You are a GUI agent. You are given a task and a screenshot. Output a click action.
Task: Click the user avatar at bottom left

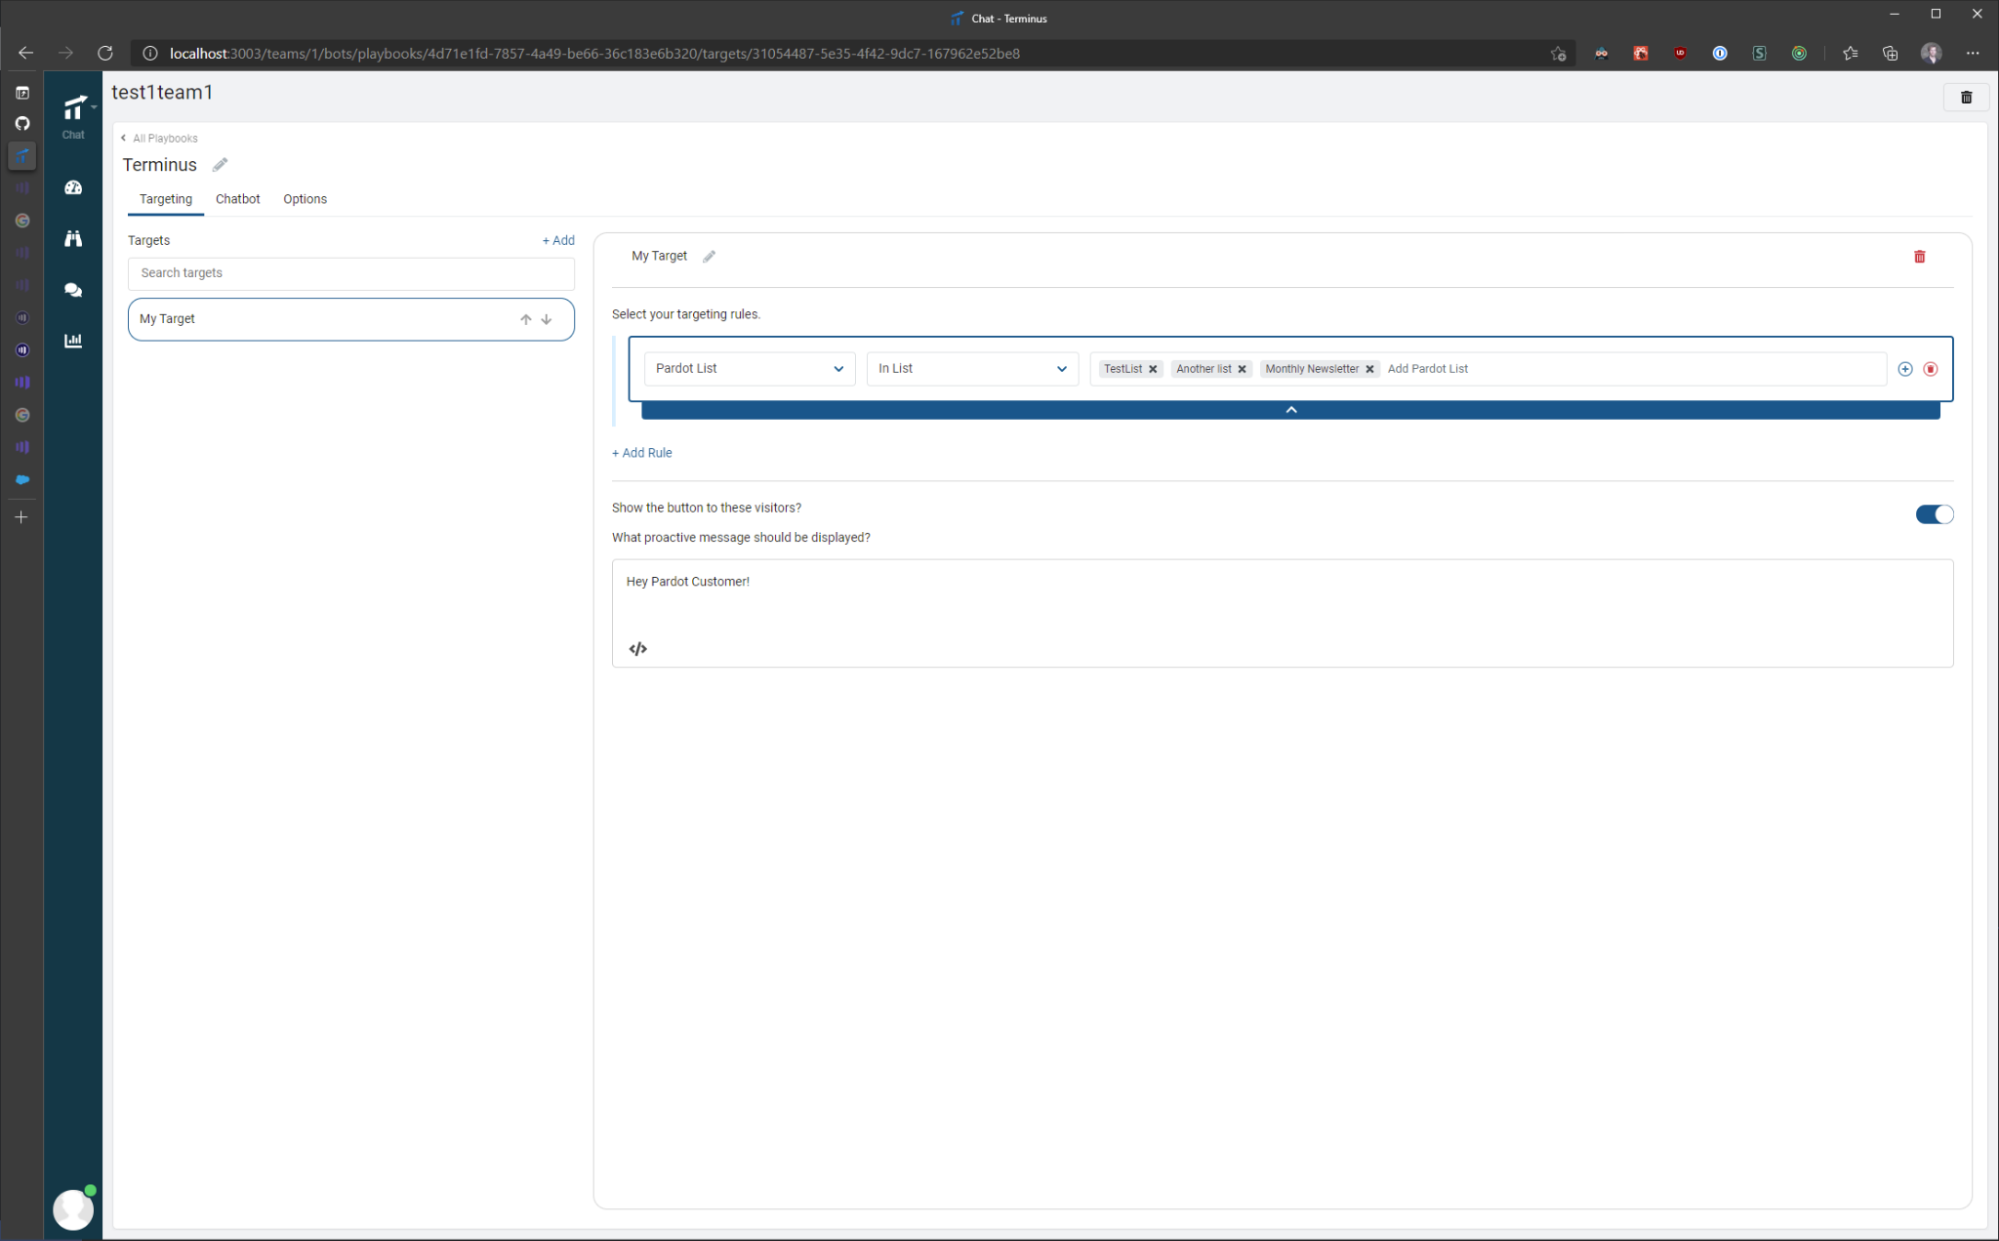(x=73, y=1209)
